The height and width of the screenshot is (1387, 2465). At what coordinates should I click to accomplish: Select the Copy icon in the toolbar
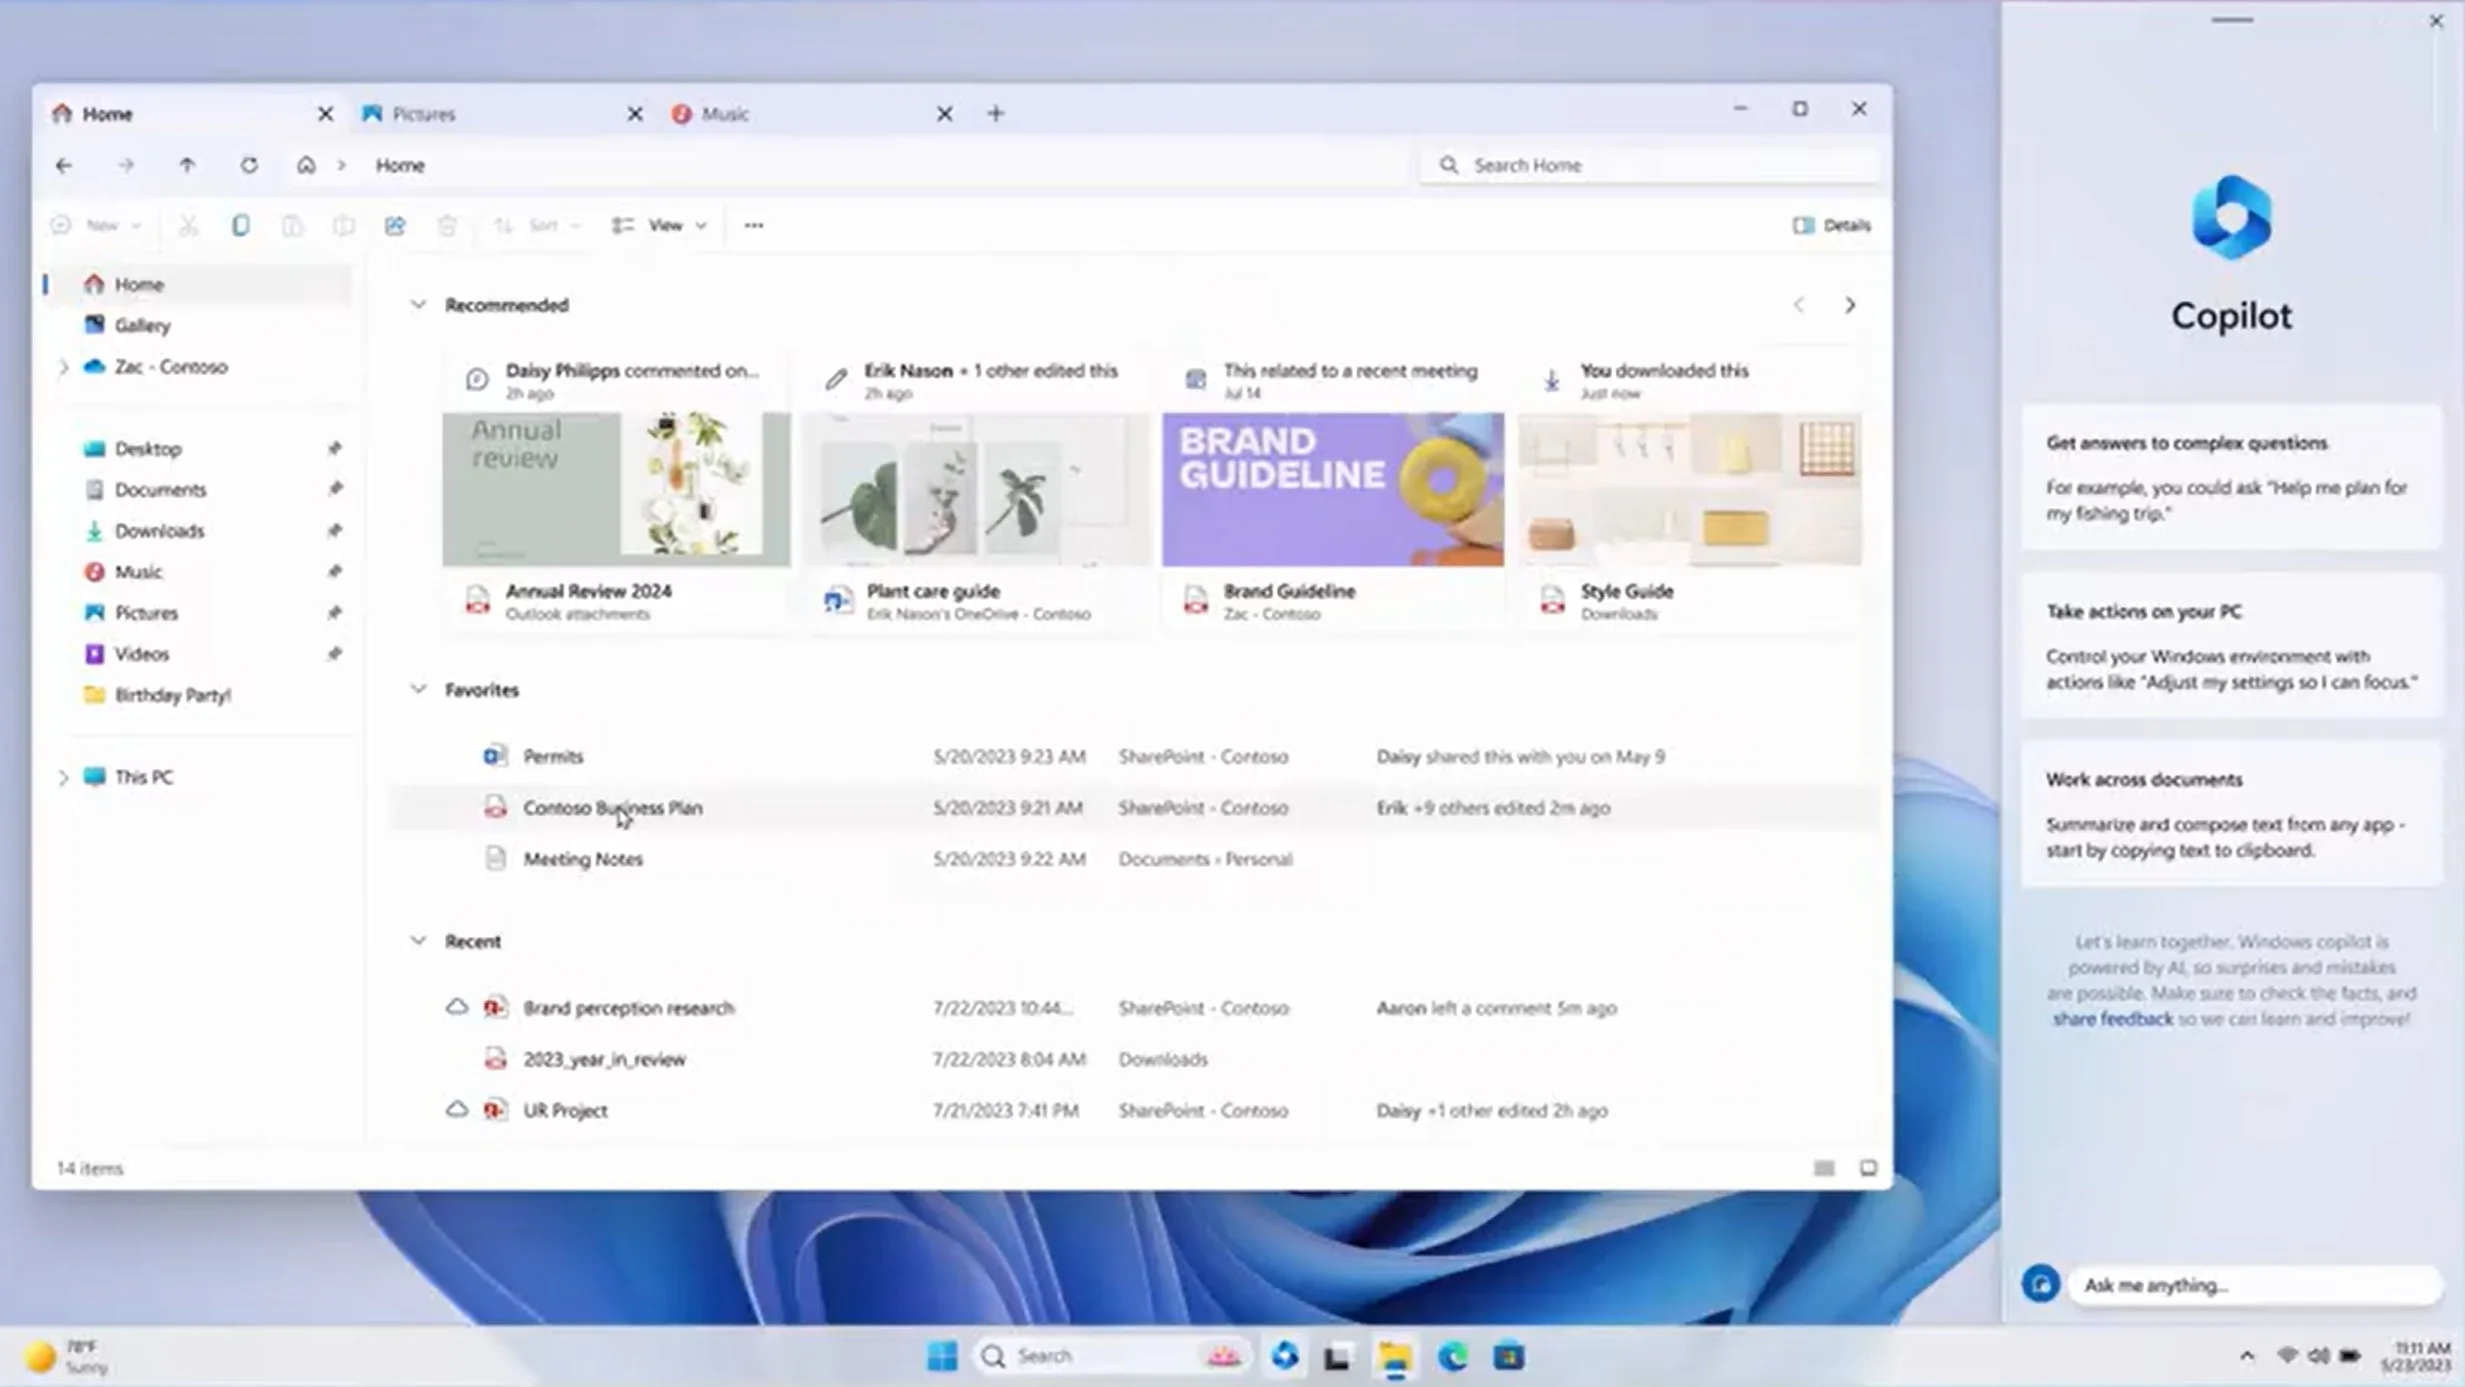(240, 224)
